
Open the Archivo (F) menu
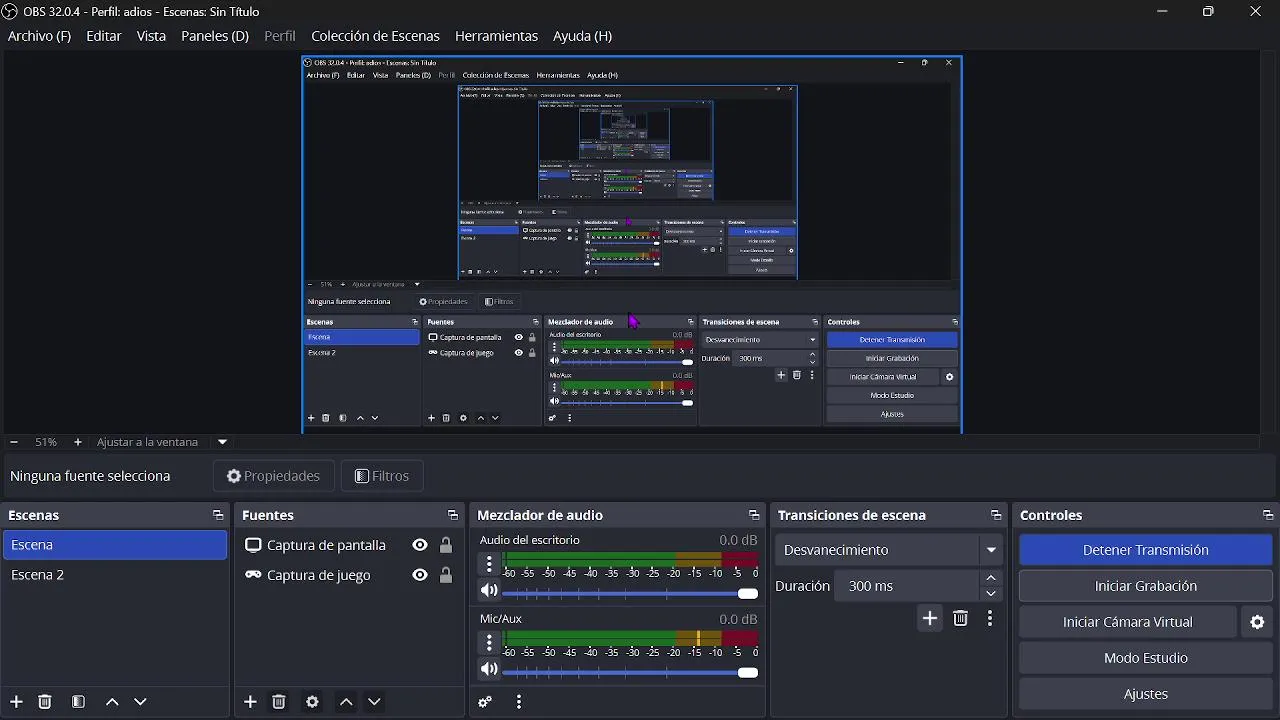click(x=39, y=36)
